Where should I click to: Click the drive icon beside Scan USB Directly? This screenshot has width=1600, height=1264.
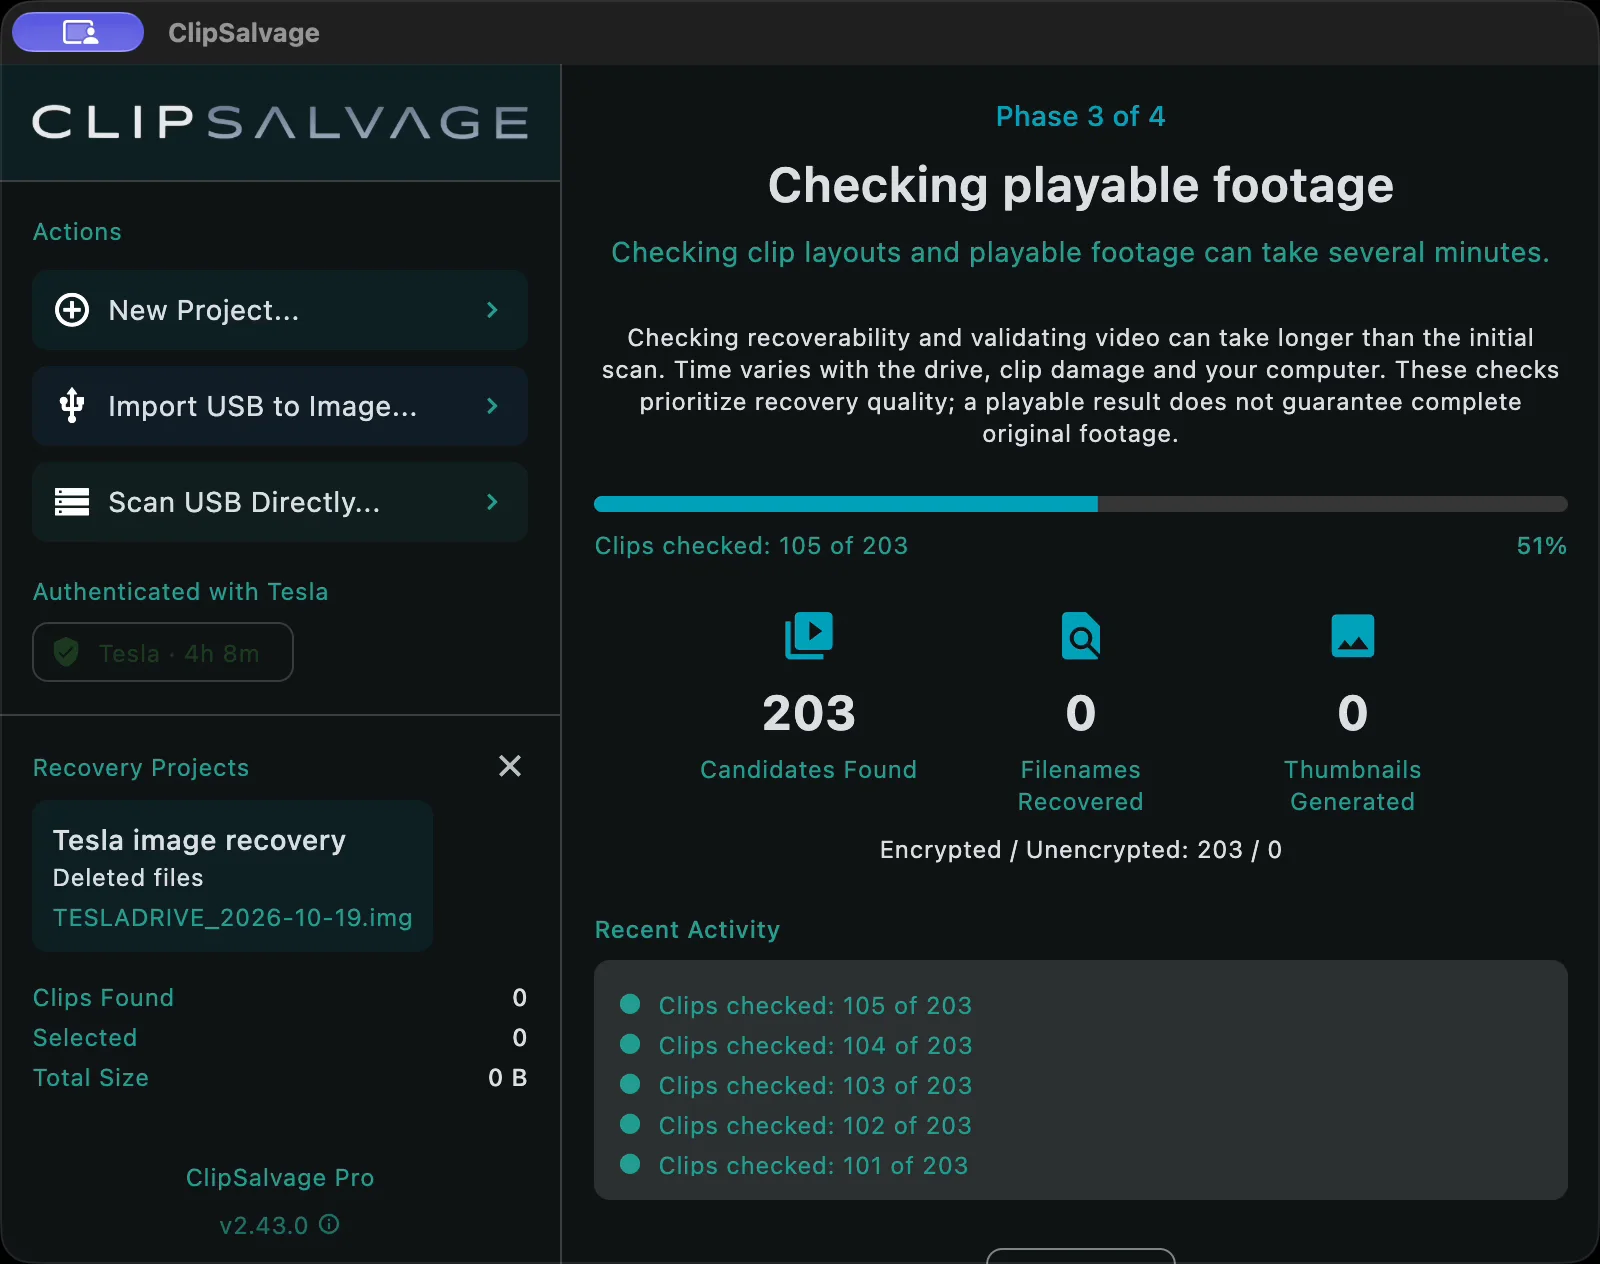click(72, 502)
